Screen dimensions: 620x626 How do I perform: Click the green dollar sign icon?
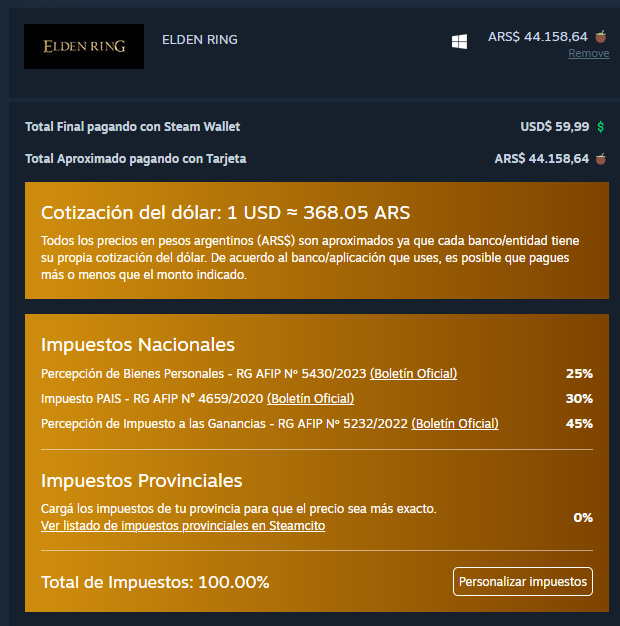(x=600, y=127)
